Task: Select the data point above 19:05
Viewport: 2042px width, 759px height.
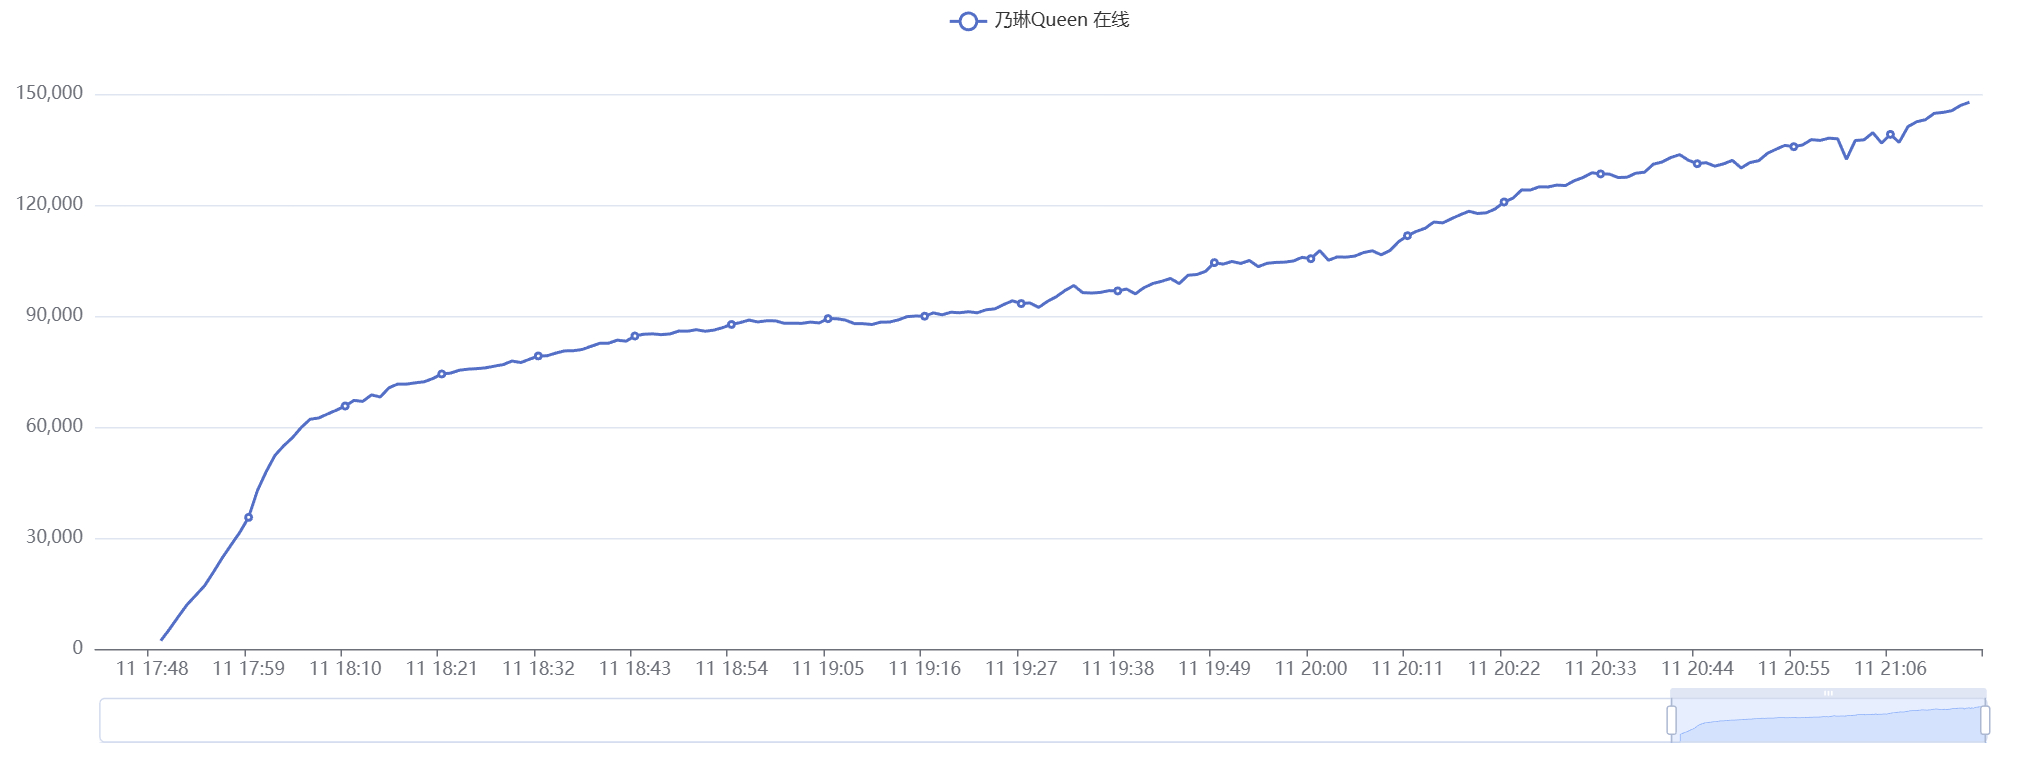Action: (828, 319)
